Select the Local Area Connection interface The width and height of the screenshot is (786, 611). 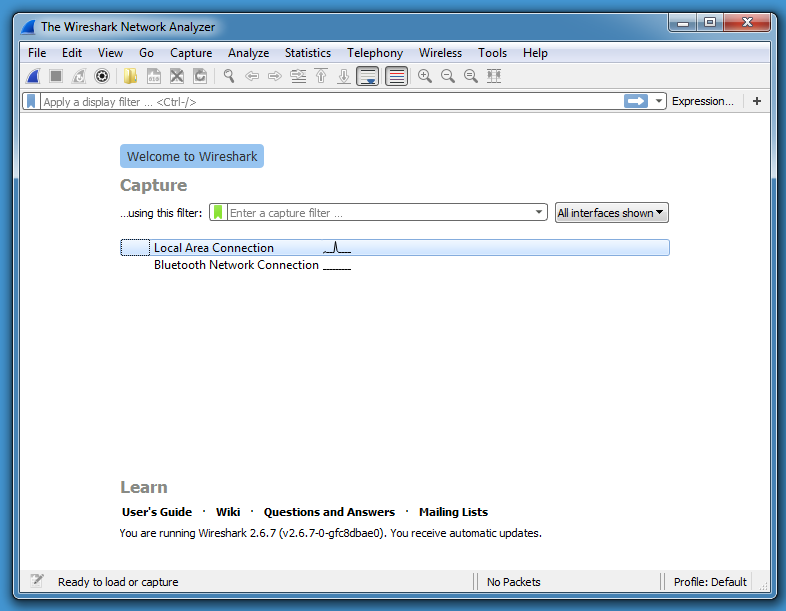pos(214,248)
